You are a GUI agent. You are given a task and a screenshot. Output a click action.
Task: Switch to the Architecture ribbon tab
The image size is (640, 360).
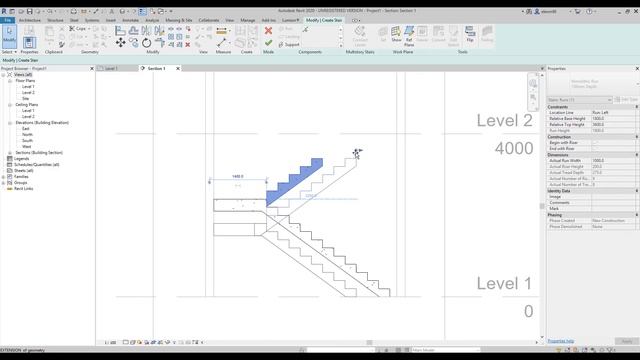pyautogui.click(x=30, y=20)
